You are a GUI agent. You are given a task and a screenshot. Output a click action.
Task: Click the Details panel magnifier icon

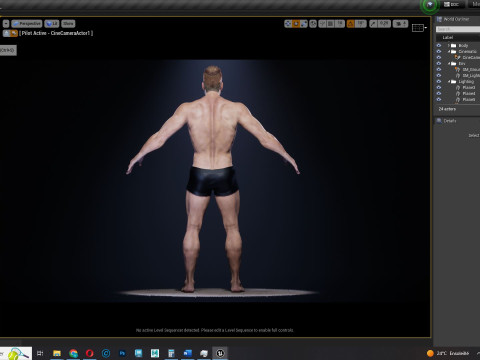439,121
